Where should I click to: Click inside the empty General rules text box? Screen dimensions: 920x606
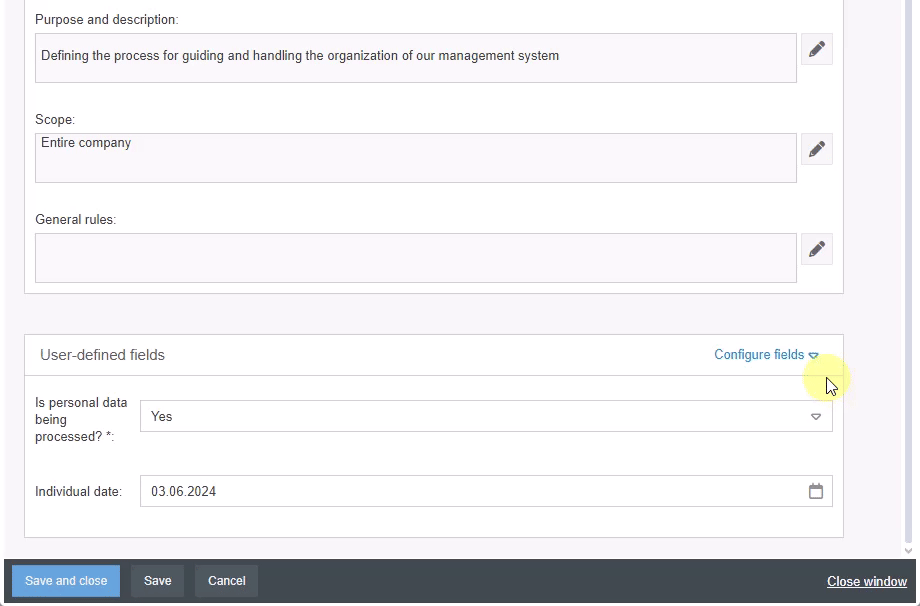[x=416, y=258]
